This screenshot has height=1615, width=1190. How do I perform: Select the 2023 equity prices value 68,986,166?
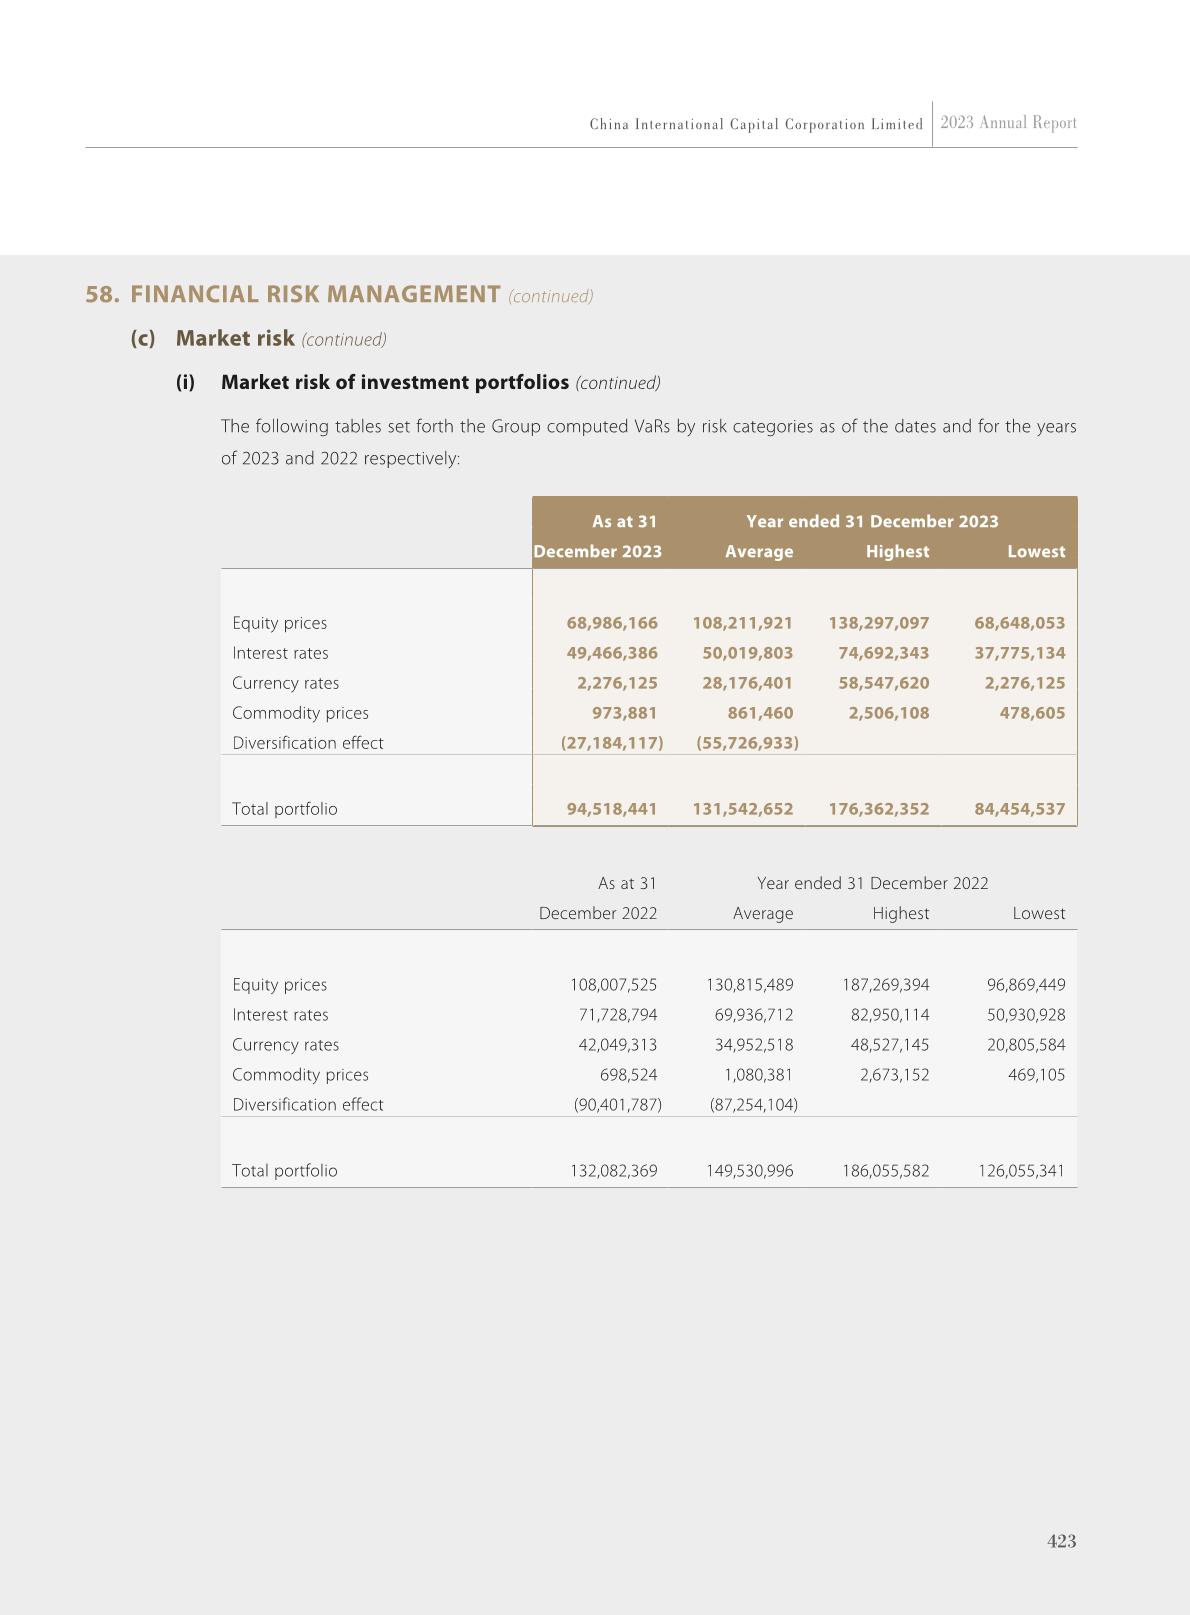pyautogui.click(x=612, y=623)
